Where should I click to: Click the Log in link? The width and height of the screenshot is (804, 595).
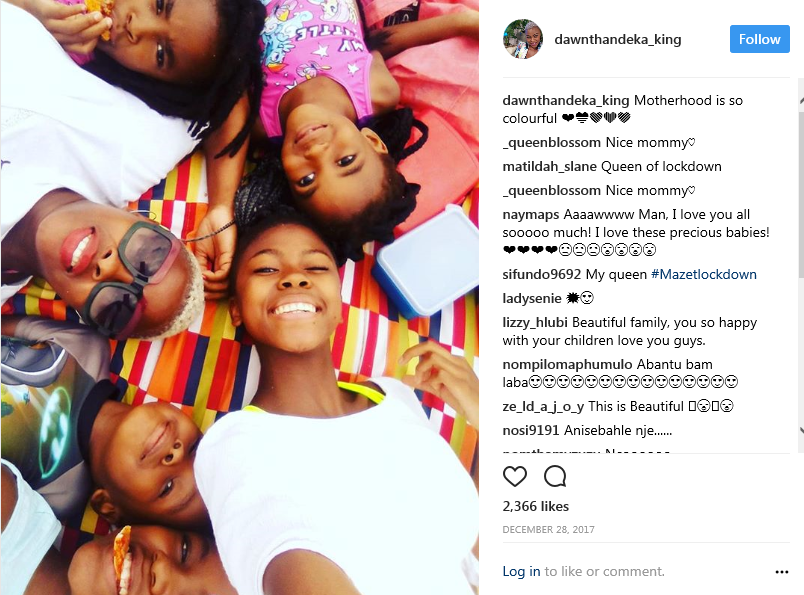[x=521, y=571]
